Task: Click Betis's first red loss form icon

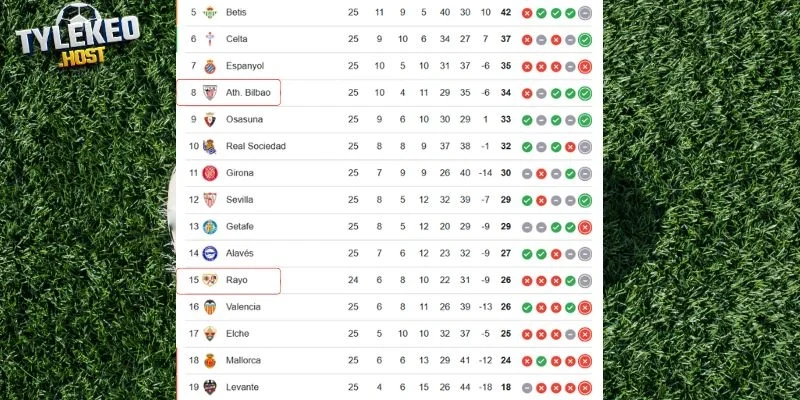Action: pyautogui.click(x=527, y=12)
